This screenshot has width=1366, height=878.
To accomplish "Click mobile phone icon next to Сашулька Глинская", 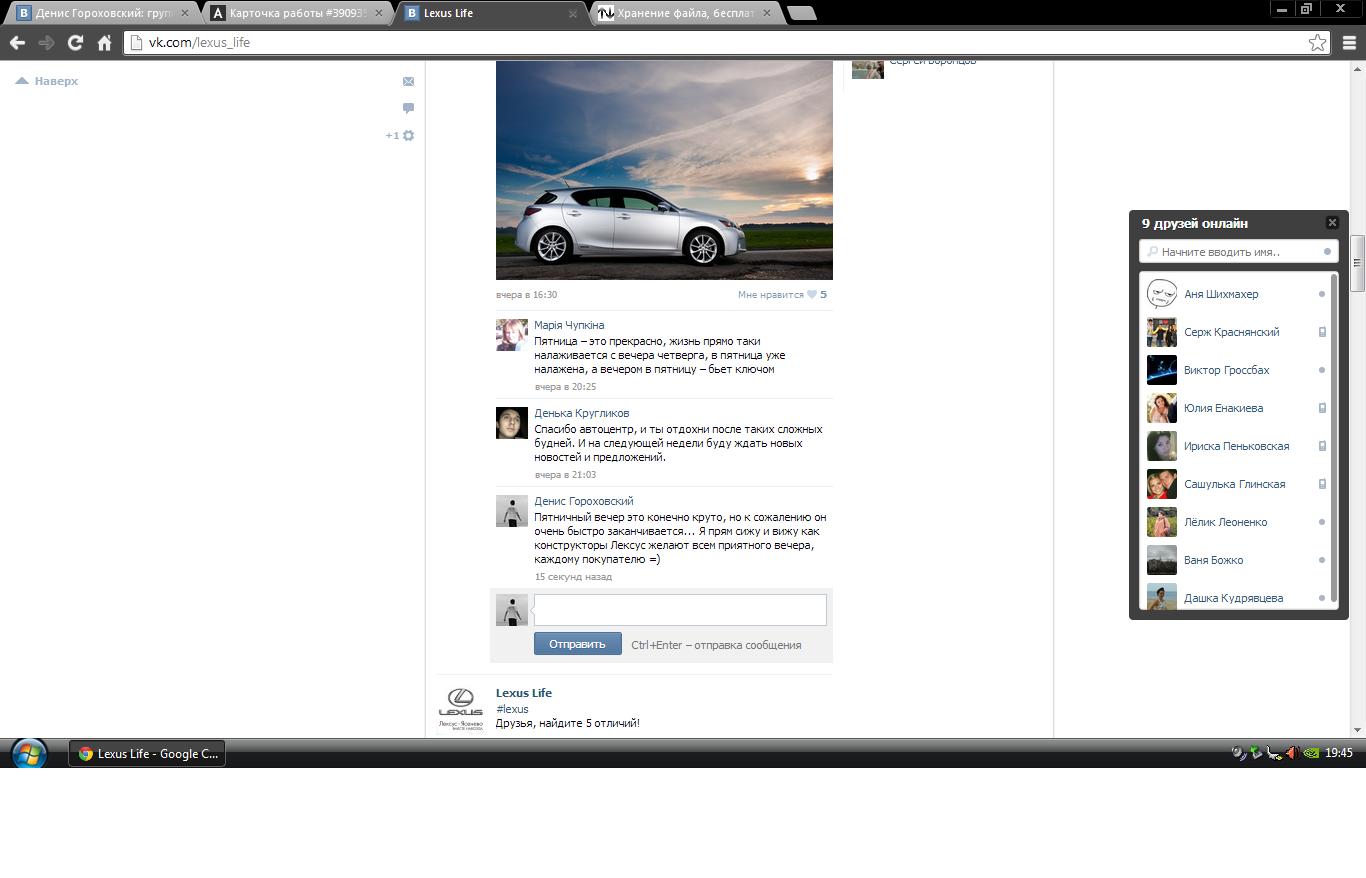I will (x=1322, y=484).
